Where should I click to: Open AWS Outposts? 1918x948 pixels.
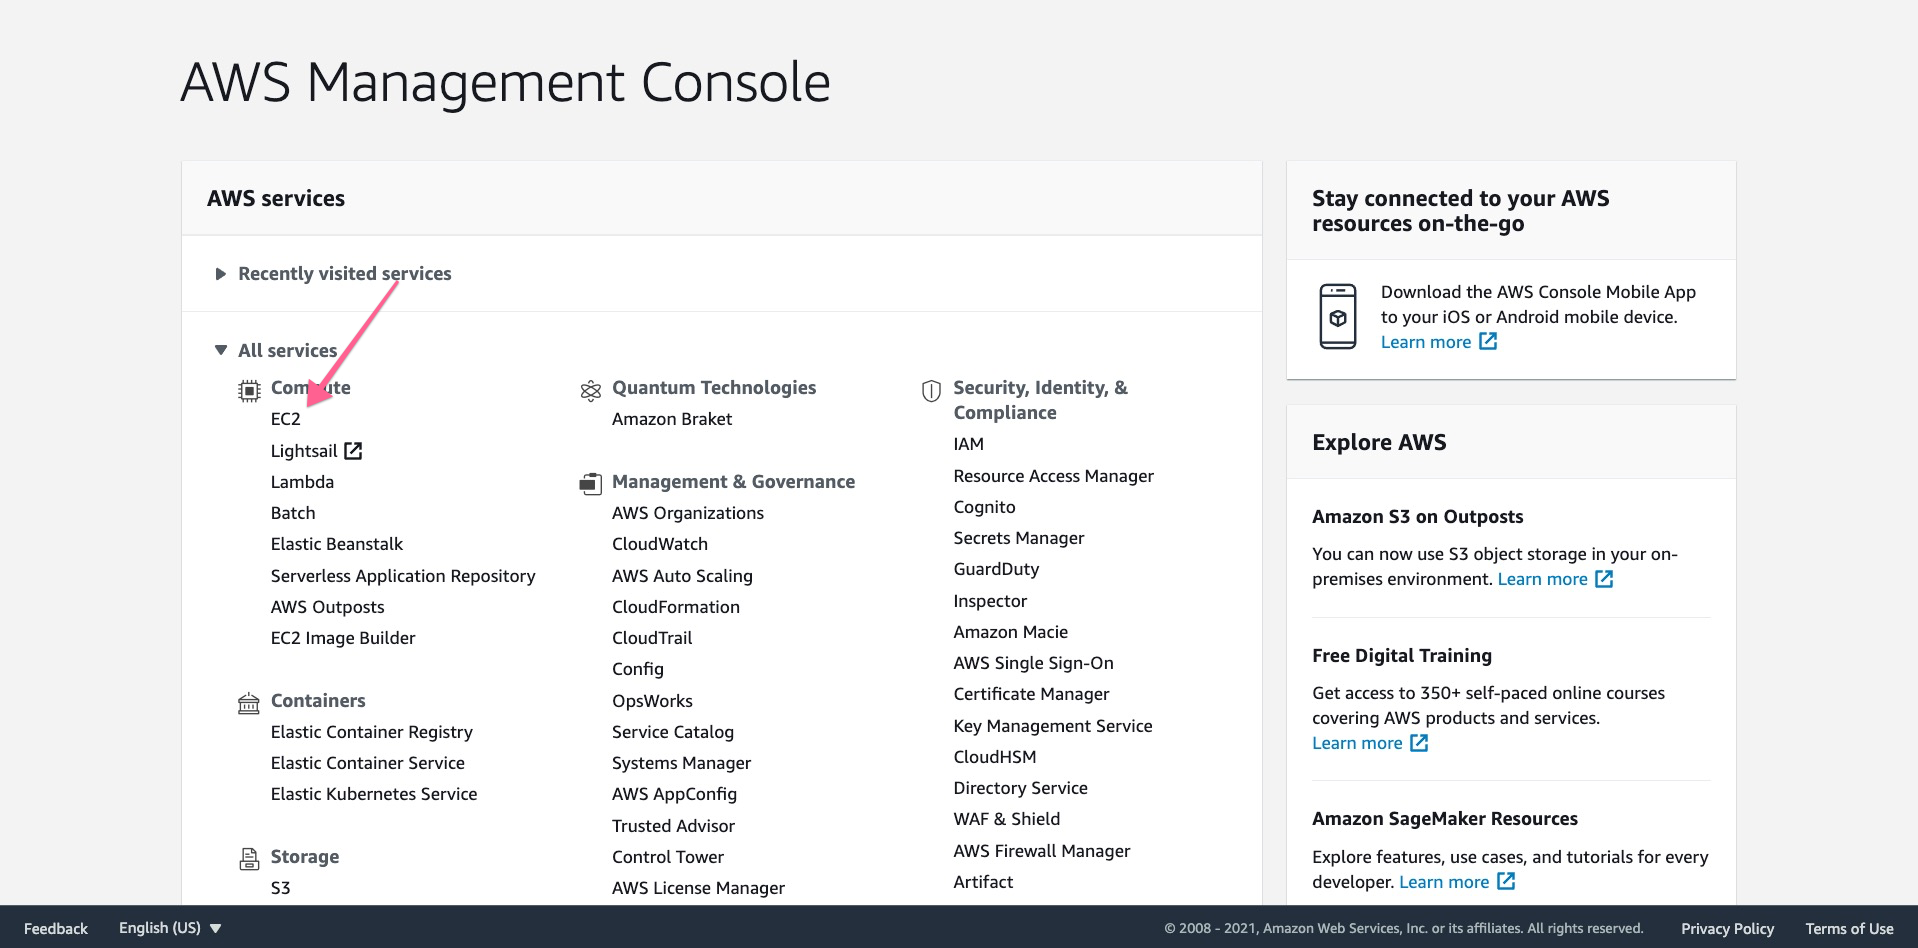327,607
